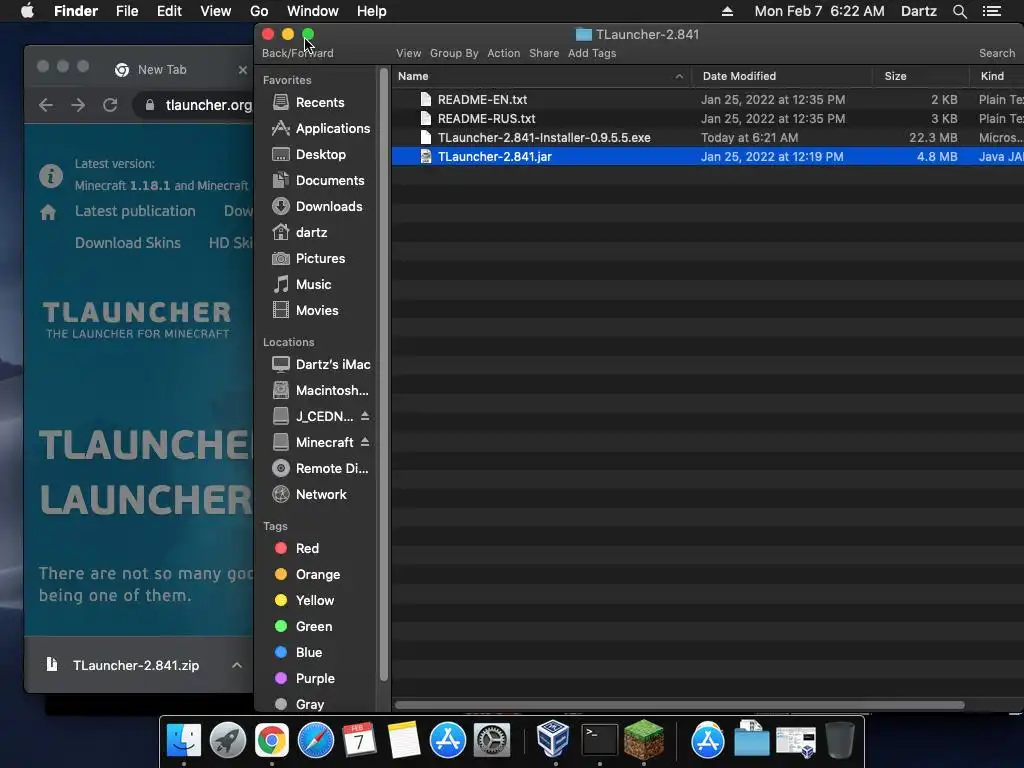The height and width of the screenshot is (768, 1024).
Task: Open Documents in Finder sidebar
Action: point(320,181)
